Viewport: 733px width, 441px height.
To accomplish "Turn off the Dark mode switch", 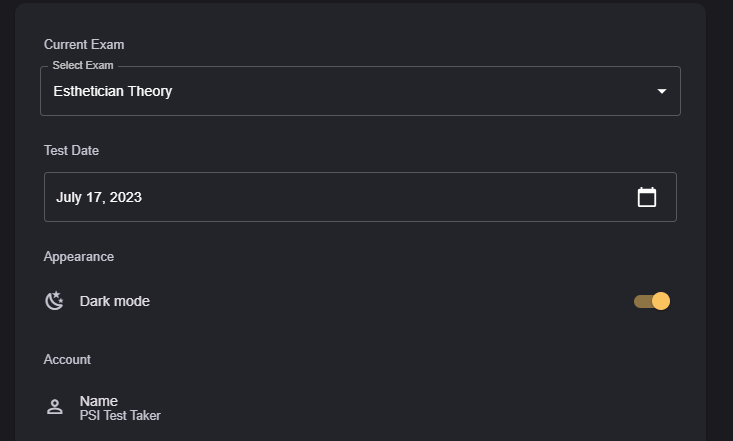I will [652, 301].
